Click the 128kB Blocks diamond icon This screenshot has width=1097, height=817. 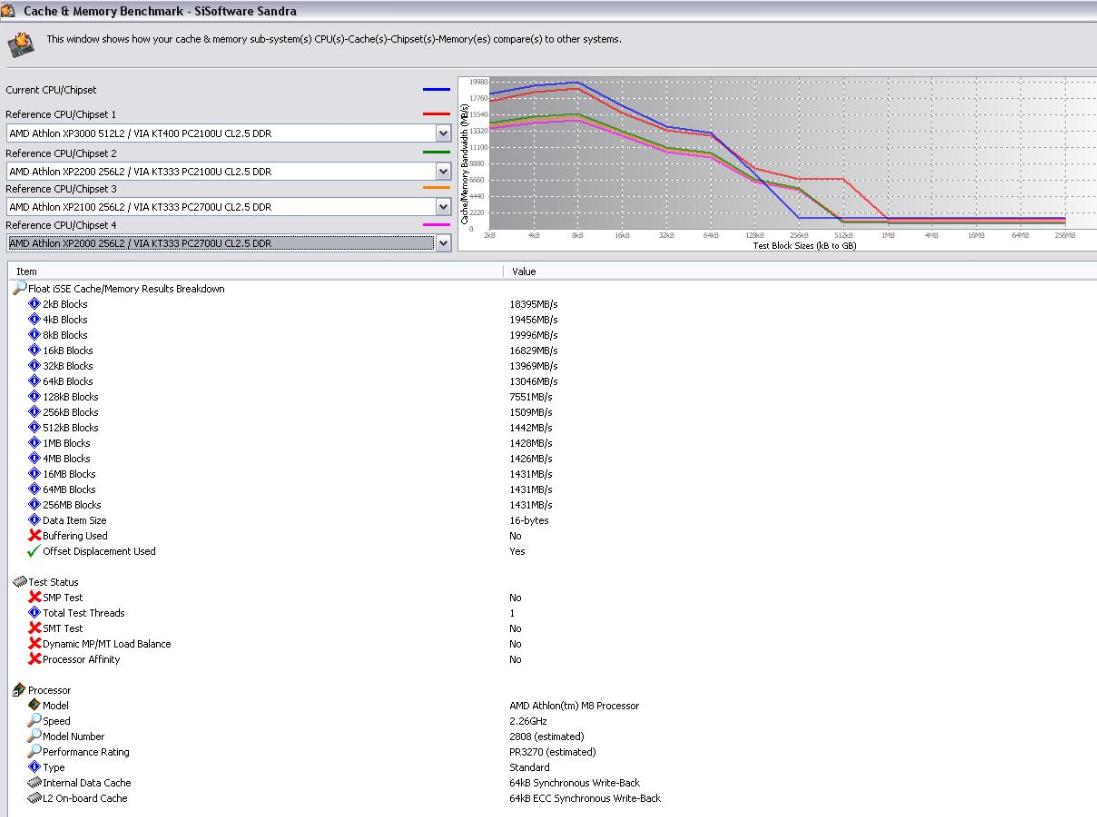coord(34,396)
